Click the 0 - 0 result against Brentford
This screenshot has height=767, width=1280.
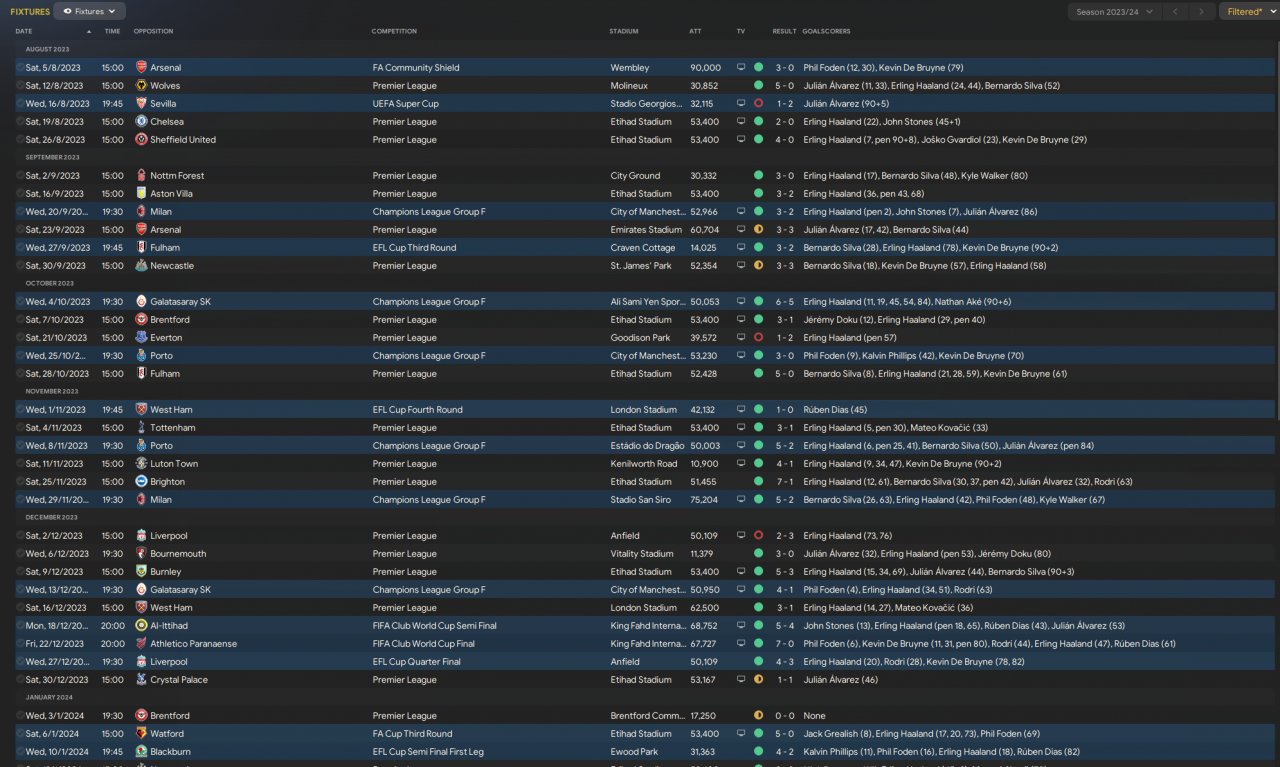point(784,716)
